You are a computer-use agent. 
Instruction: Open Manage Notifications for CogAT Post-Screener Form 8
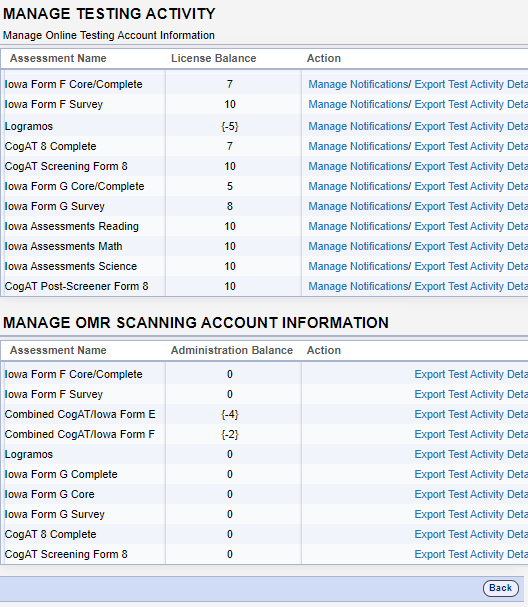click(x=359, y=286)
